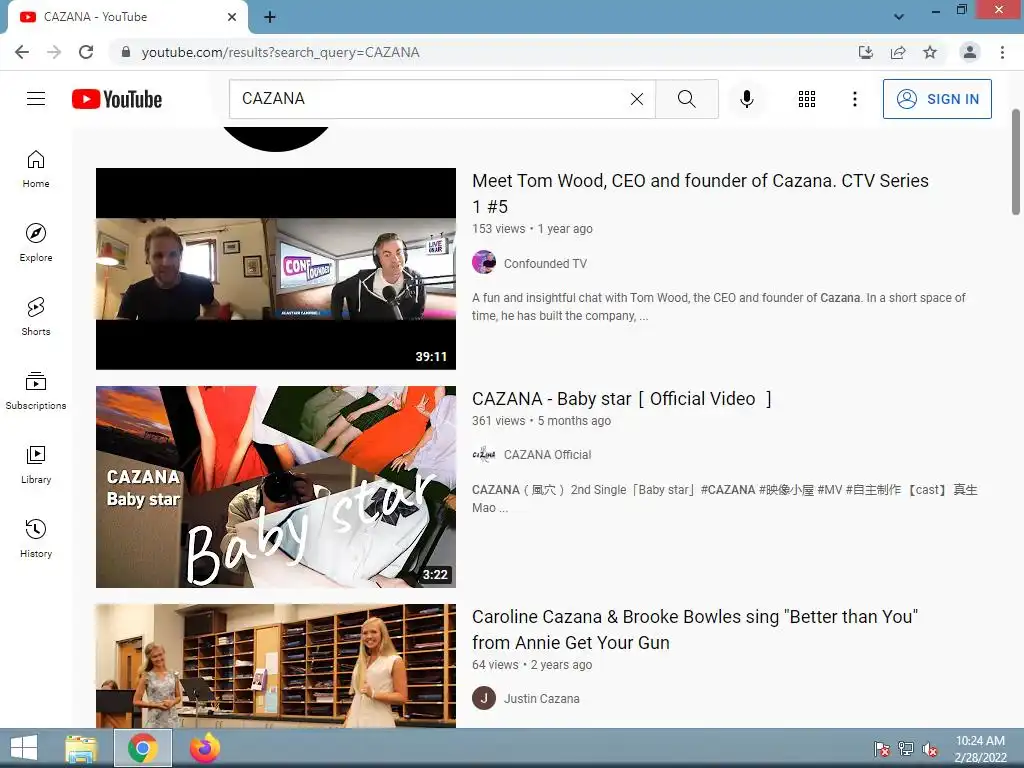This screenshot has height=768, width=1024.
Task: Open Subscriptions in the sidebar
Action: tap(36, 391)
